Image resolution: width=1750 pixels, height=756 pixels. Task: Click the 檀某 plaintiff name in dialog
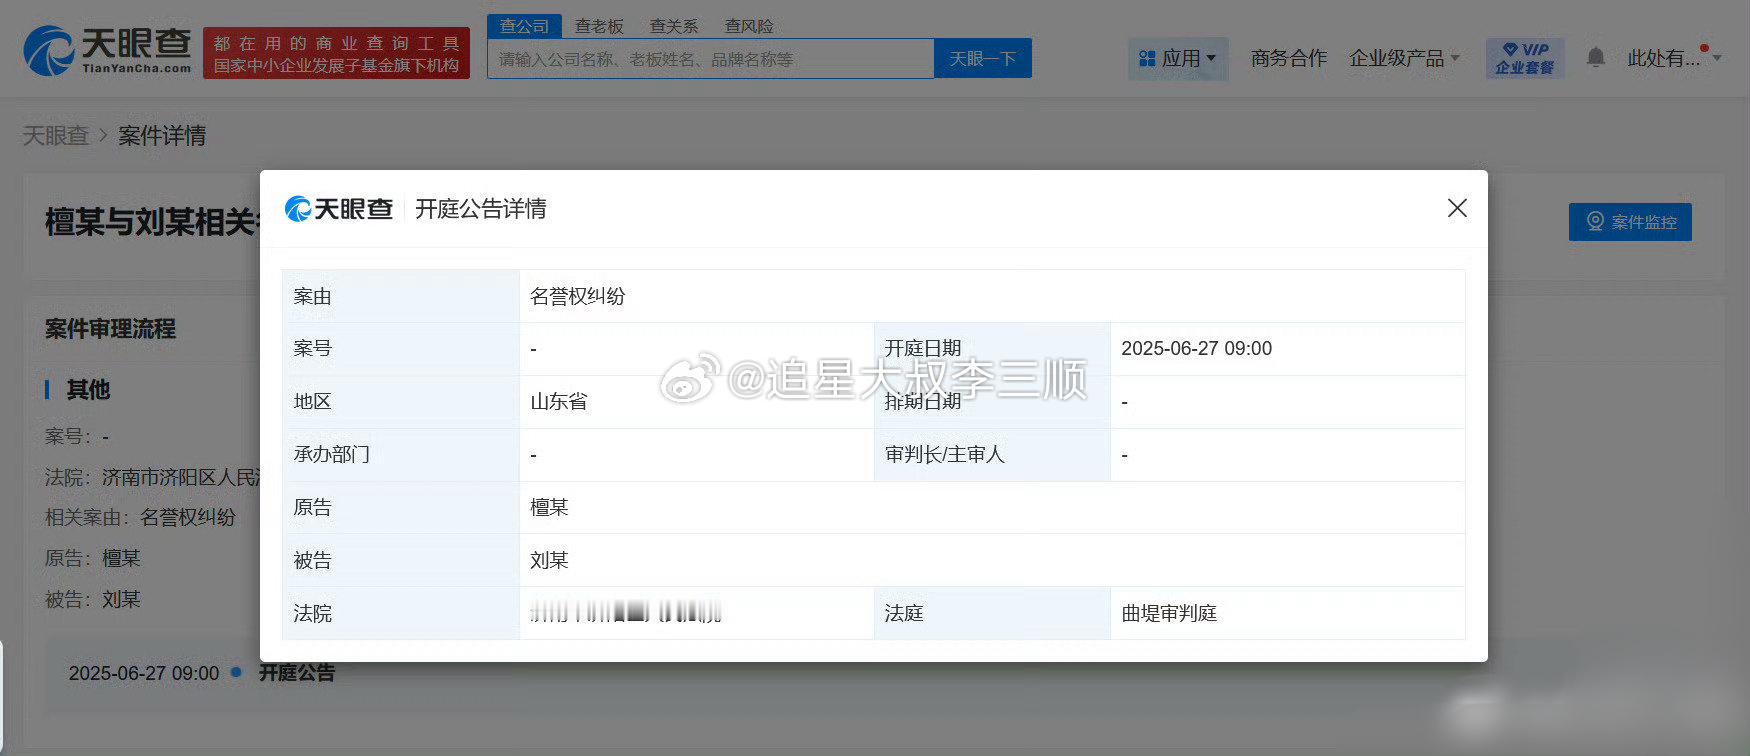(x=549, y=507)
